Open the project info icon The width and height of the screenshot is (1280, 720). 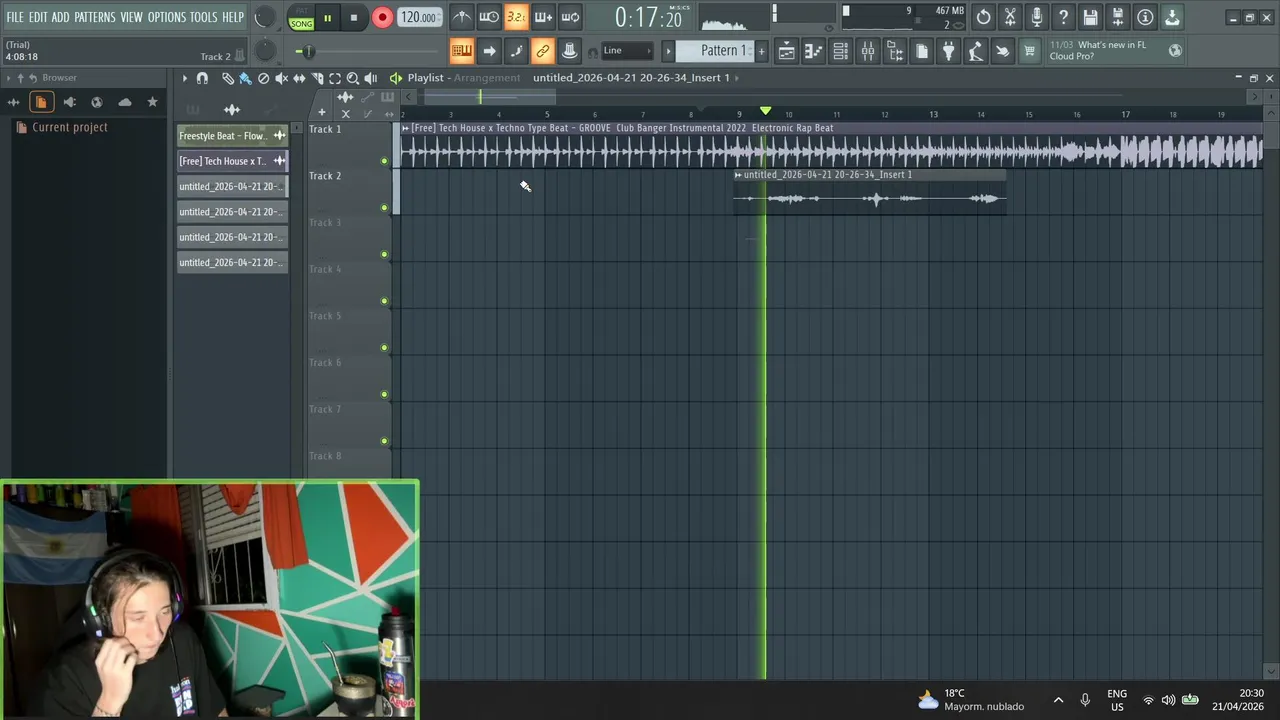(x=1145, y=17)
